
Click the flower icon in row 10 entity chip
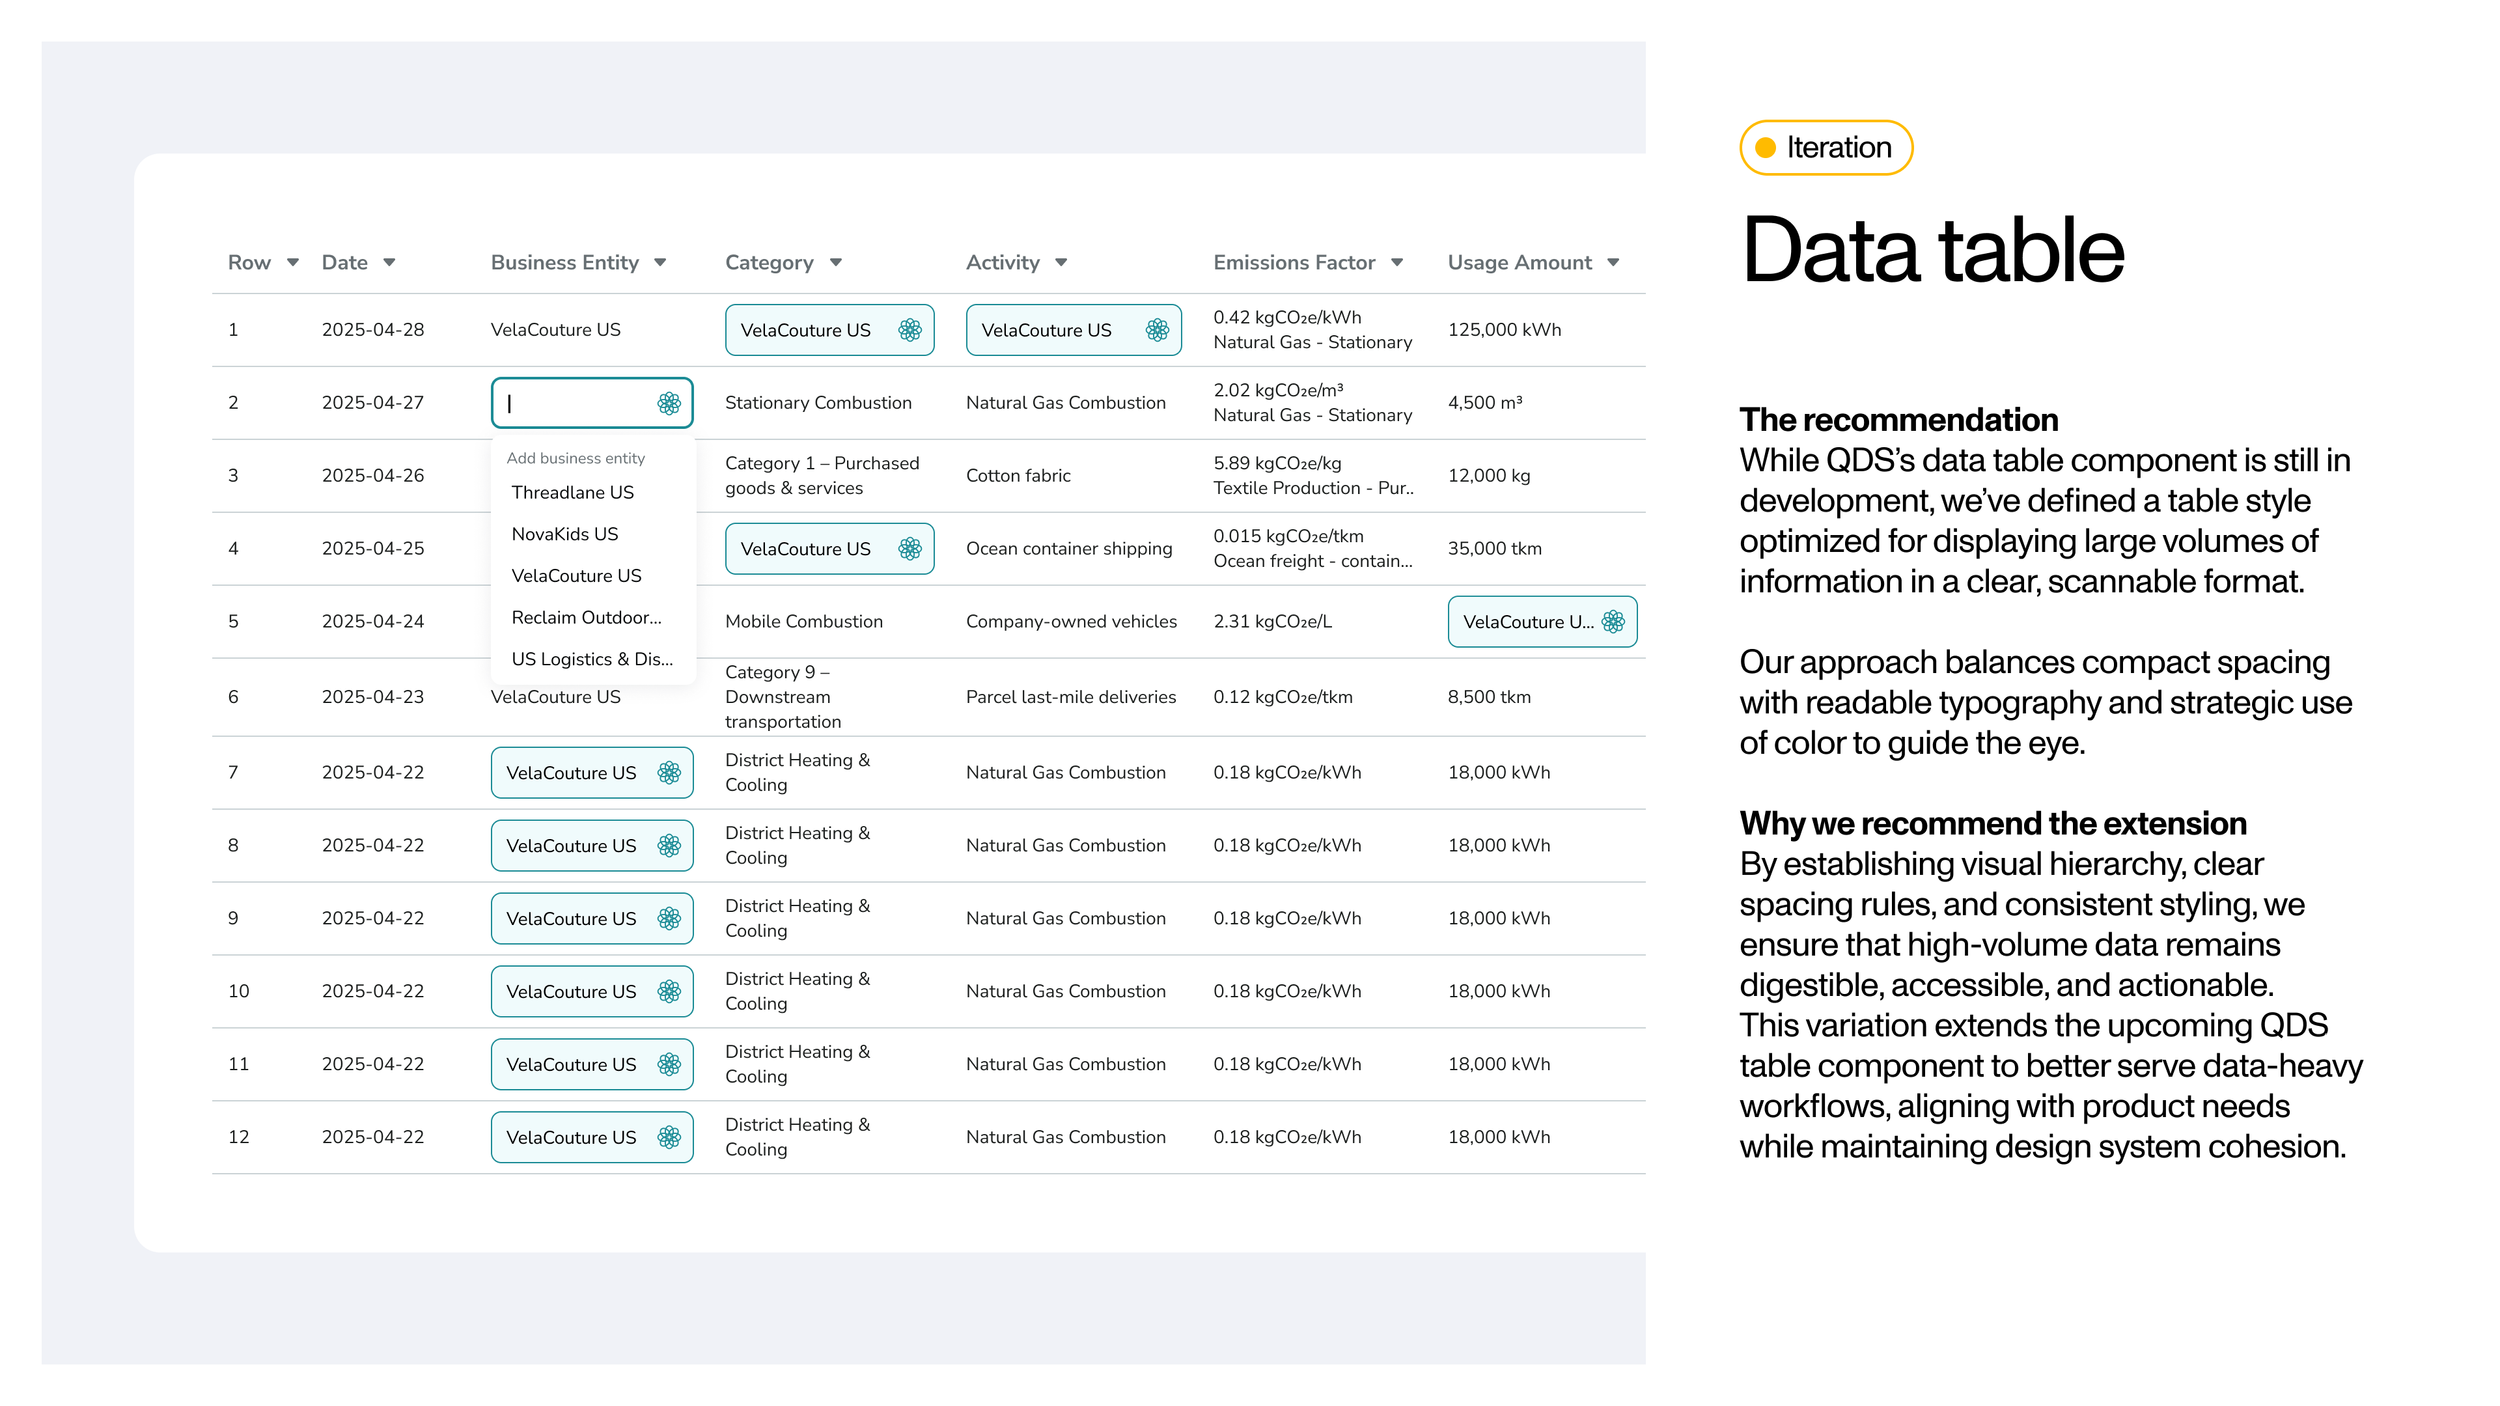[669, 992]
